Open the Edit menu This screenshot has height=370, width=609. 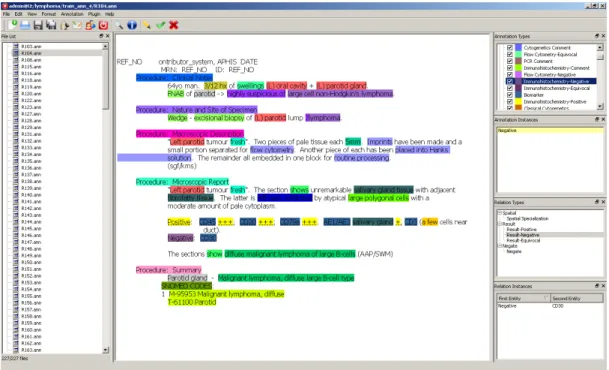point(19,14)
